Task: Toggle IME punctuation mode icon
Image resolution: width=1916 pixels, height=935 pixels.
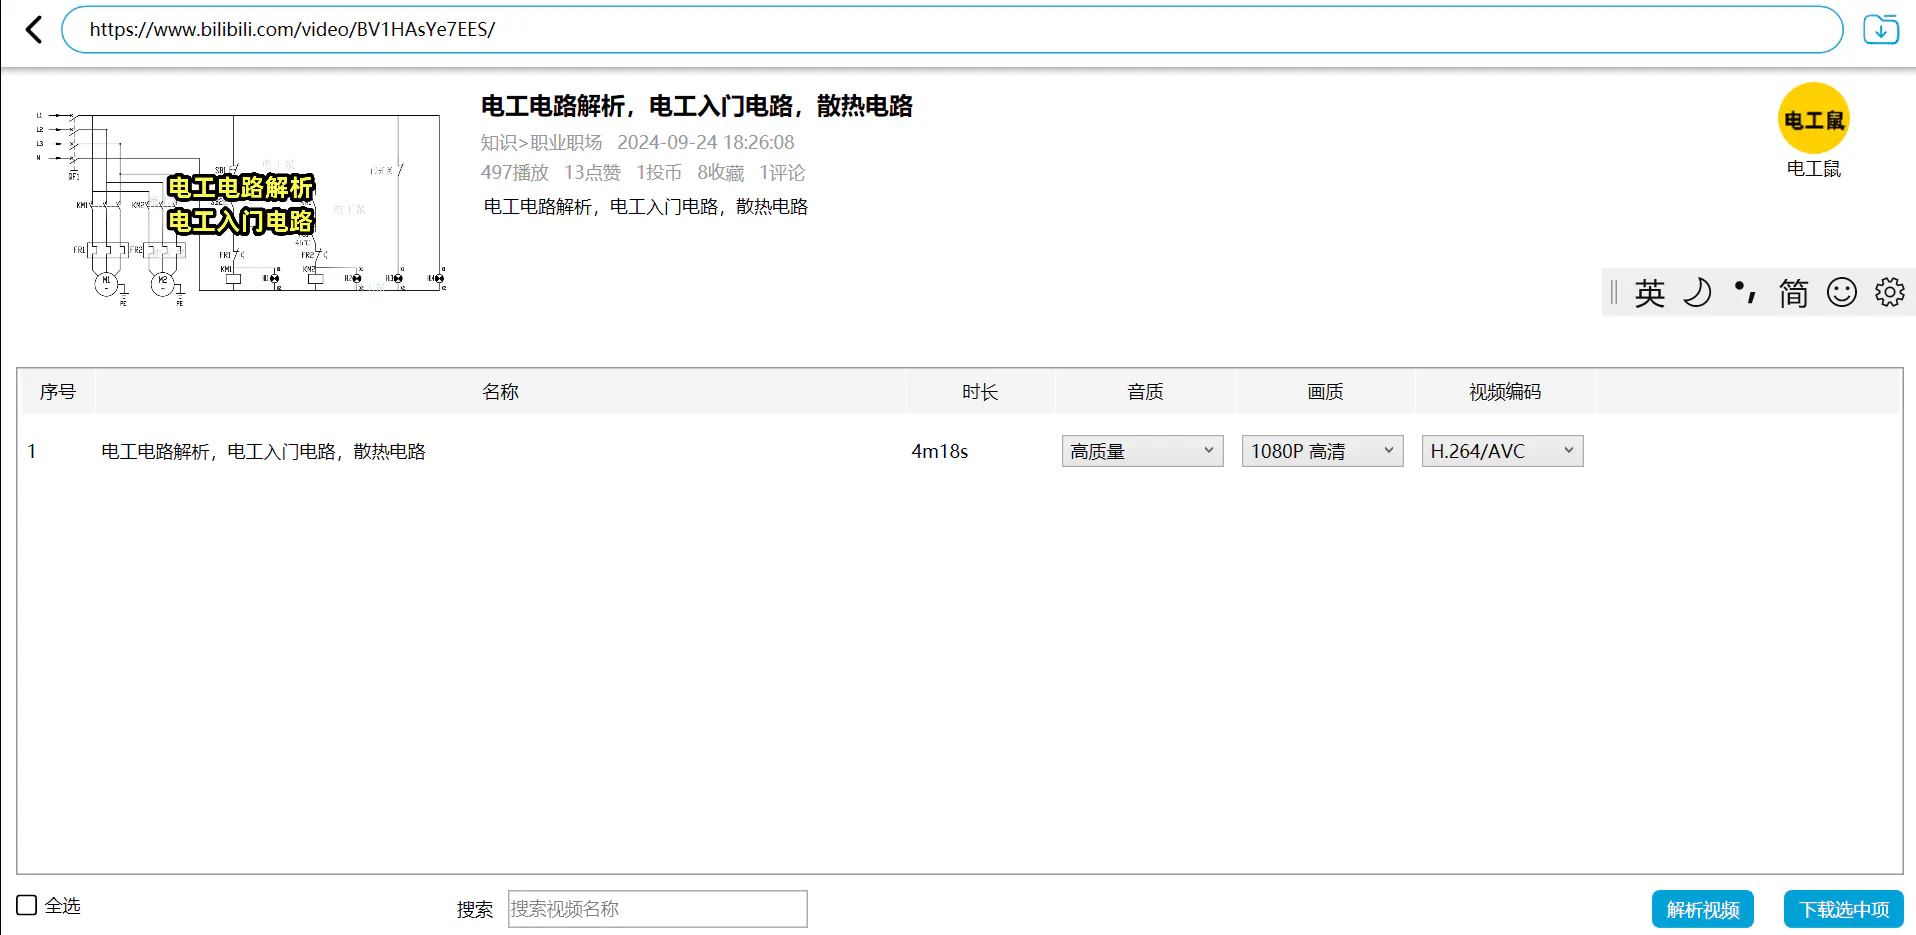Action: [x=1745, y=293]
